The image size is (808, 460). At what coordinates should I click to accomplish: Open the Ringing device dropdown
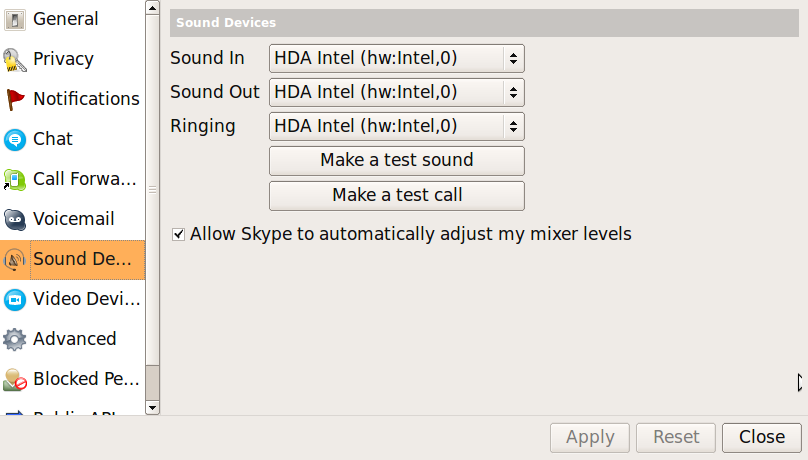pyautogui.click(x=397, y=126)
